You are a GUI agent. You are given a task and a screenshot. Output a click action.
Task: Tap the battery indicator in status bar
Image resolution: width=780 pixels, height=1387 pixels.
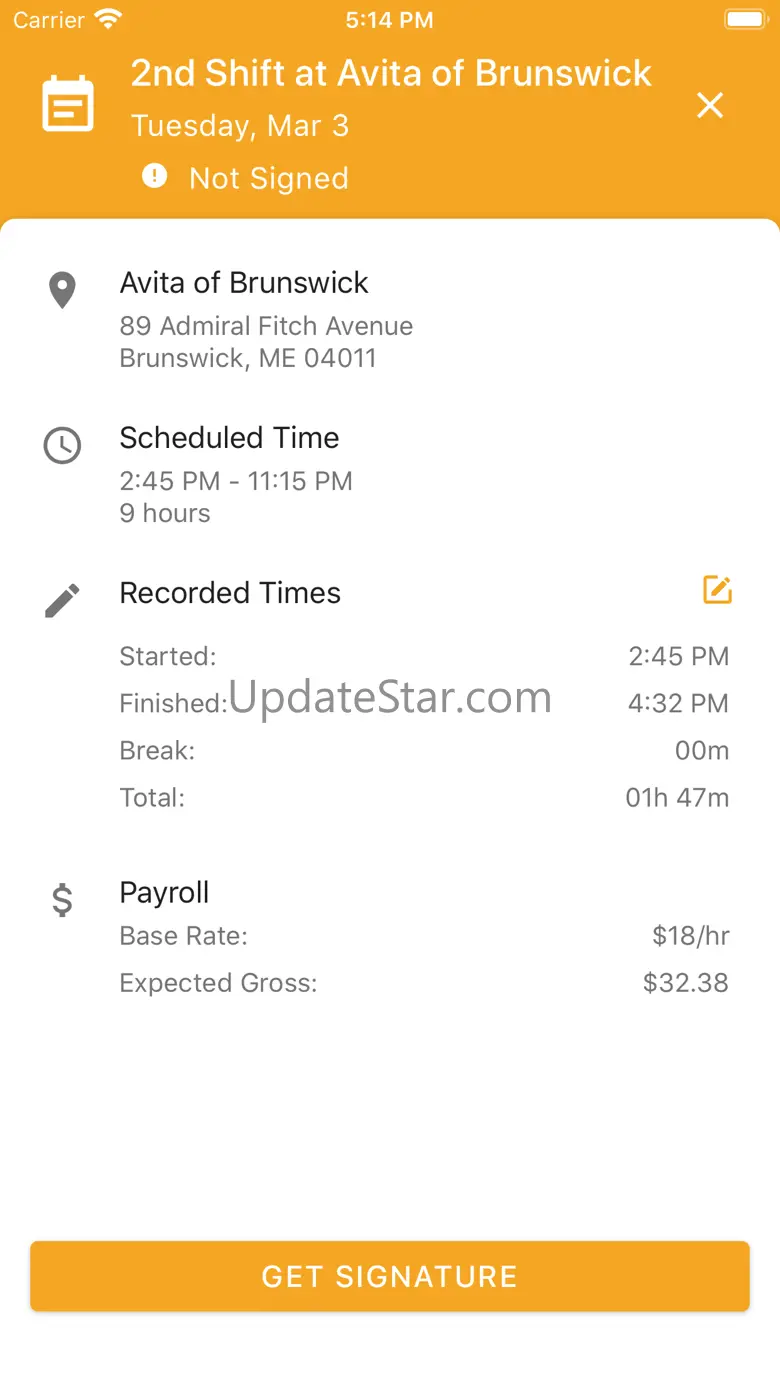pyautogui.click(x=744, y=19)
